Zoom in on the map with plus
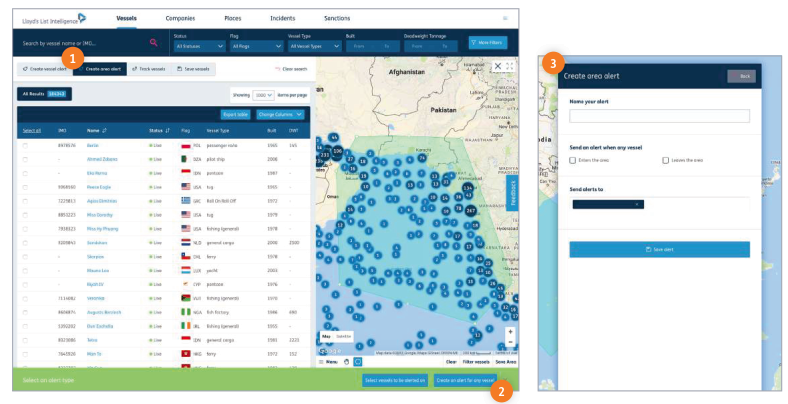The height and width of the screenshot is (404, 788). point(510,332)
